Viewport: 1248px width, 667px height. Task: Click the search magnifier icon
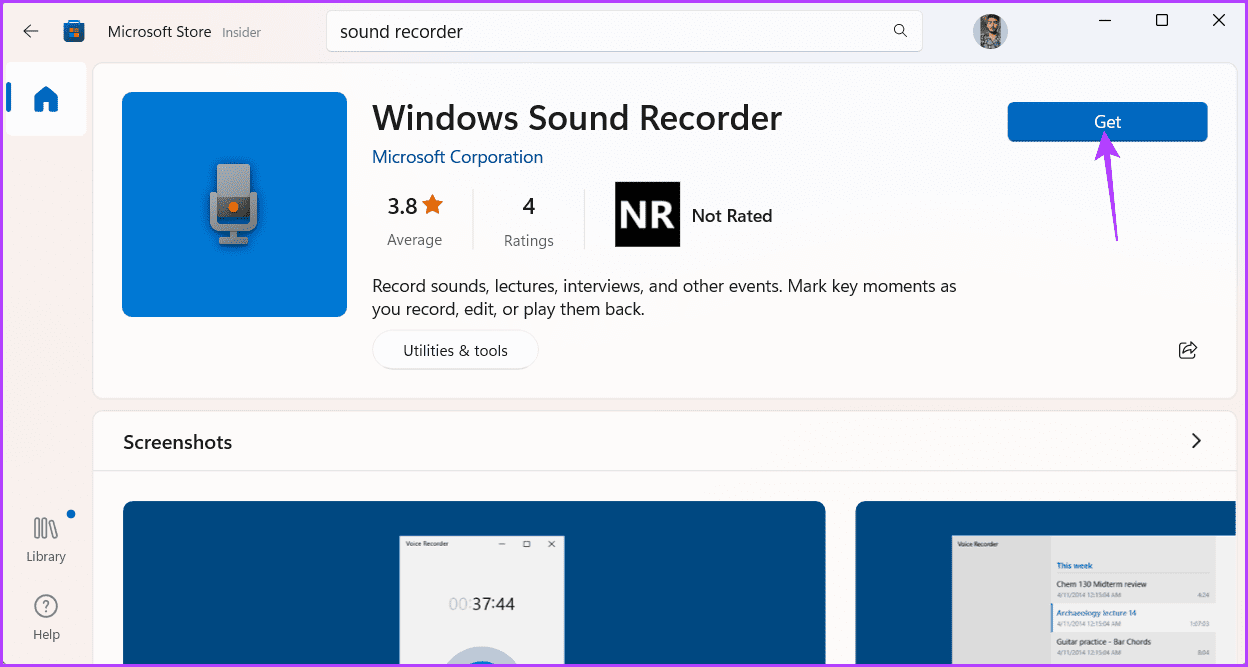[900, 31]
